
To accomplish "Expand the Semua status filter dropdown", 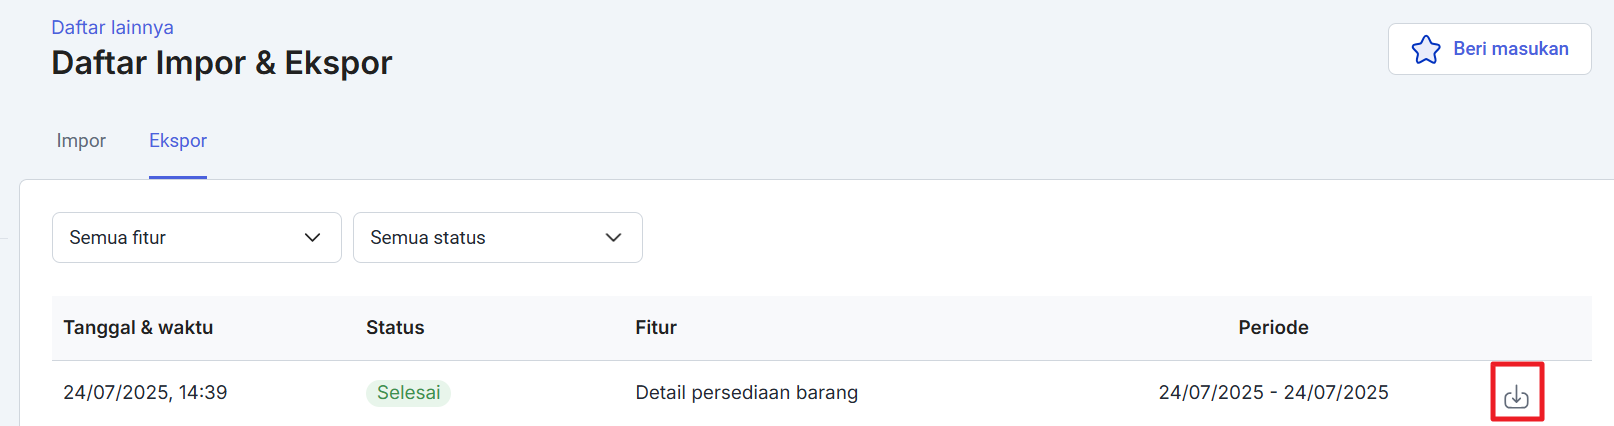I will 497,238.
